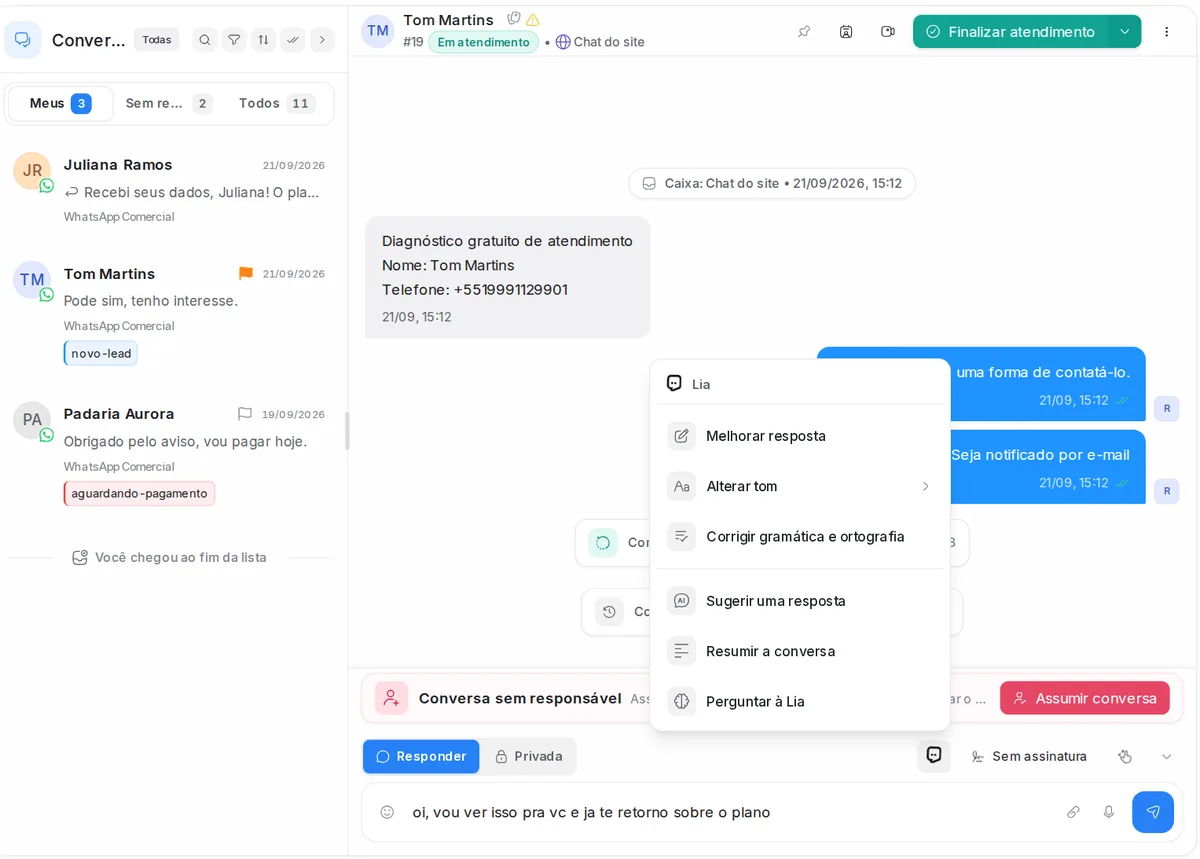The width and height of the screenshot is (1200, 859).
Task: Pin this conversation
Action: coord(804,32)
